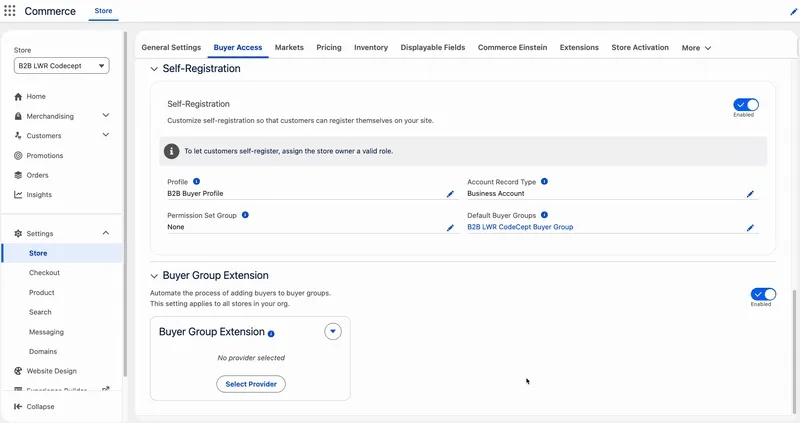Image resolution: width=800 pixels, height=423 pixels.
Task: Click the sidebar vertical scrollbar
Action: click(x=125, y=204)
